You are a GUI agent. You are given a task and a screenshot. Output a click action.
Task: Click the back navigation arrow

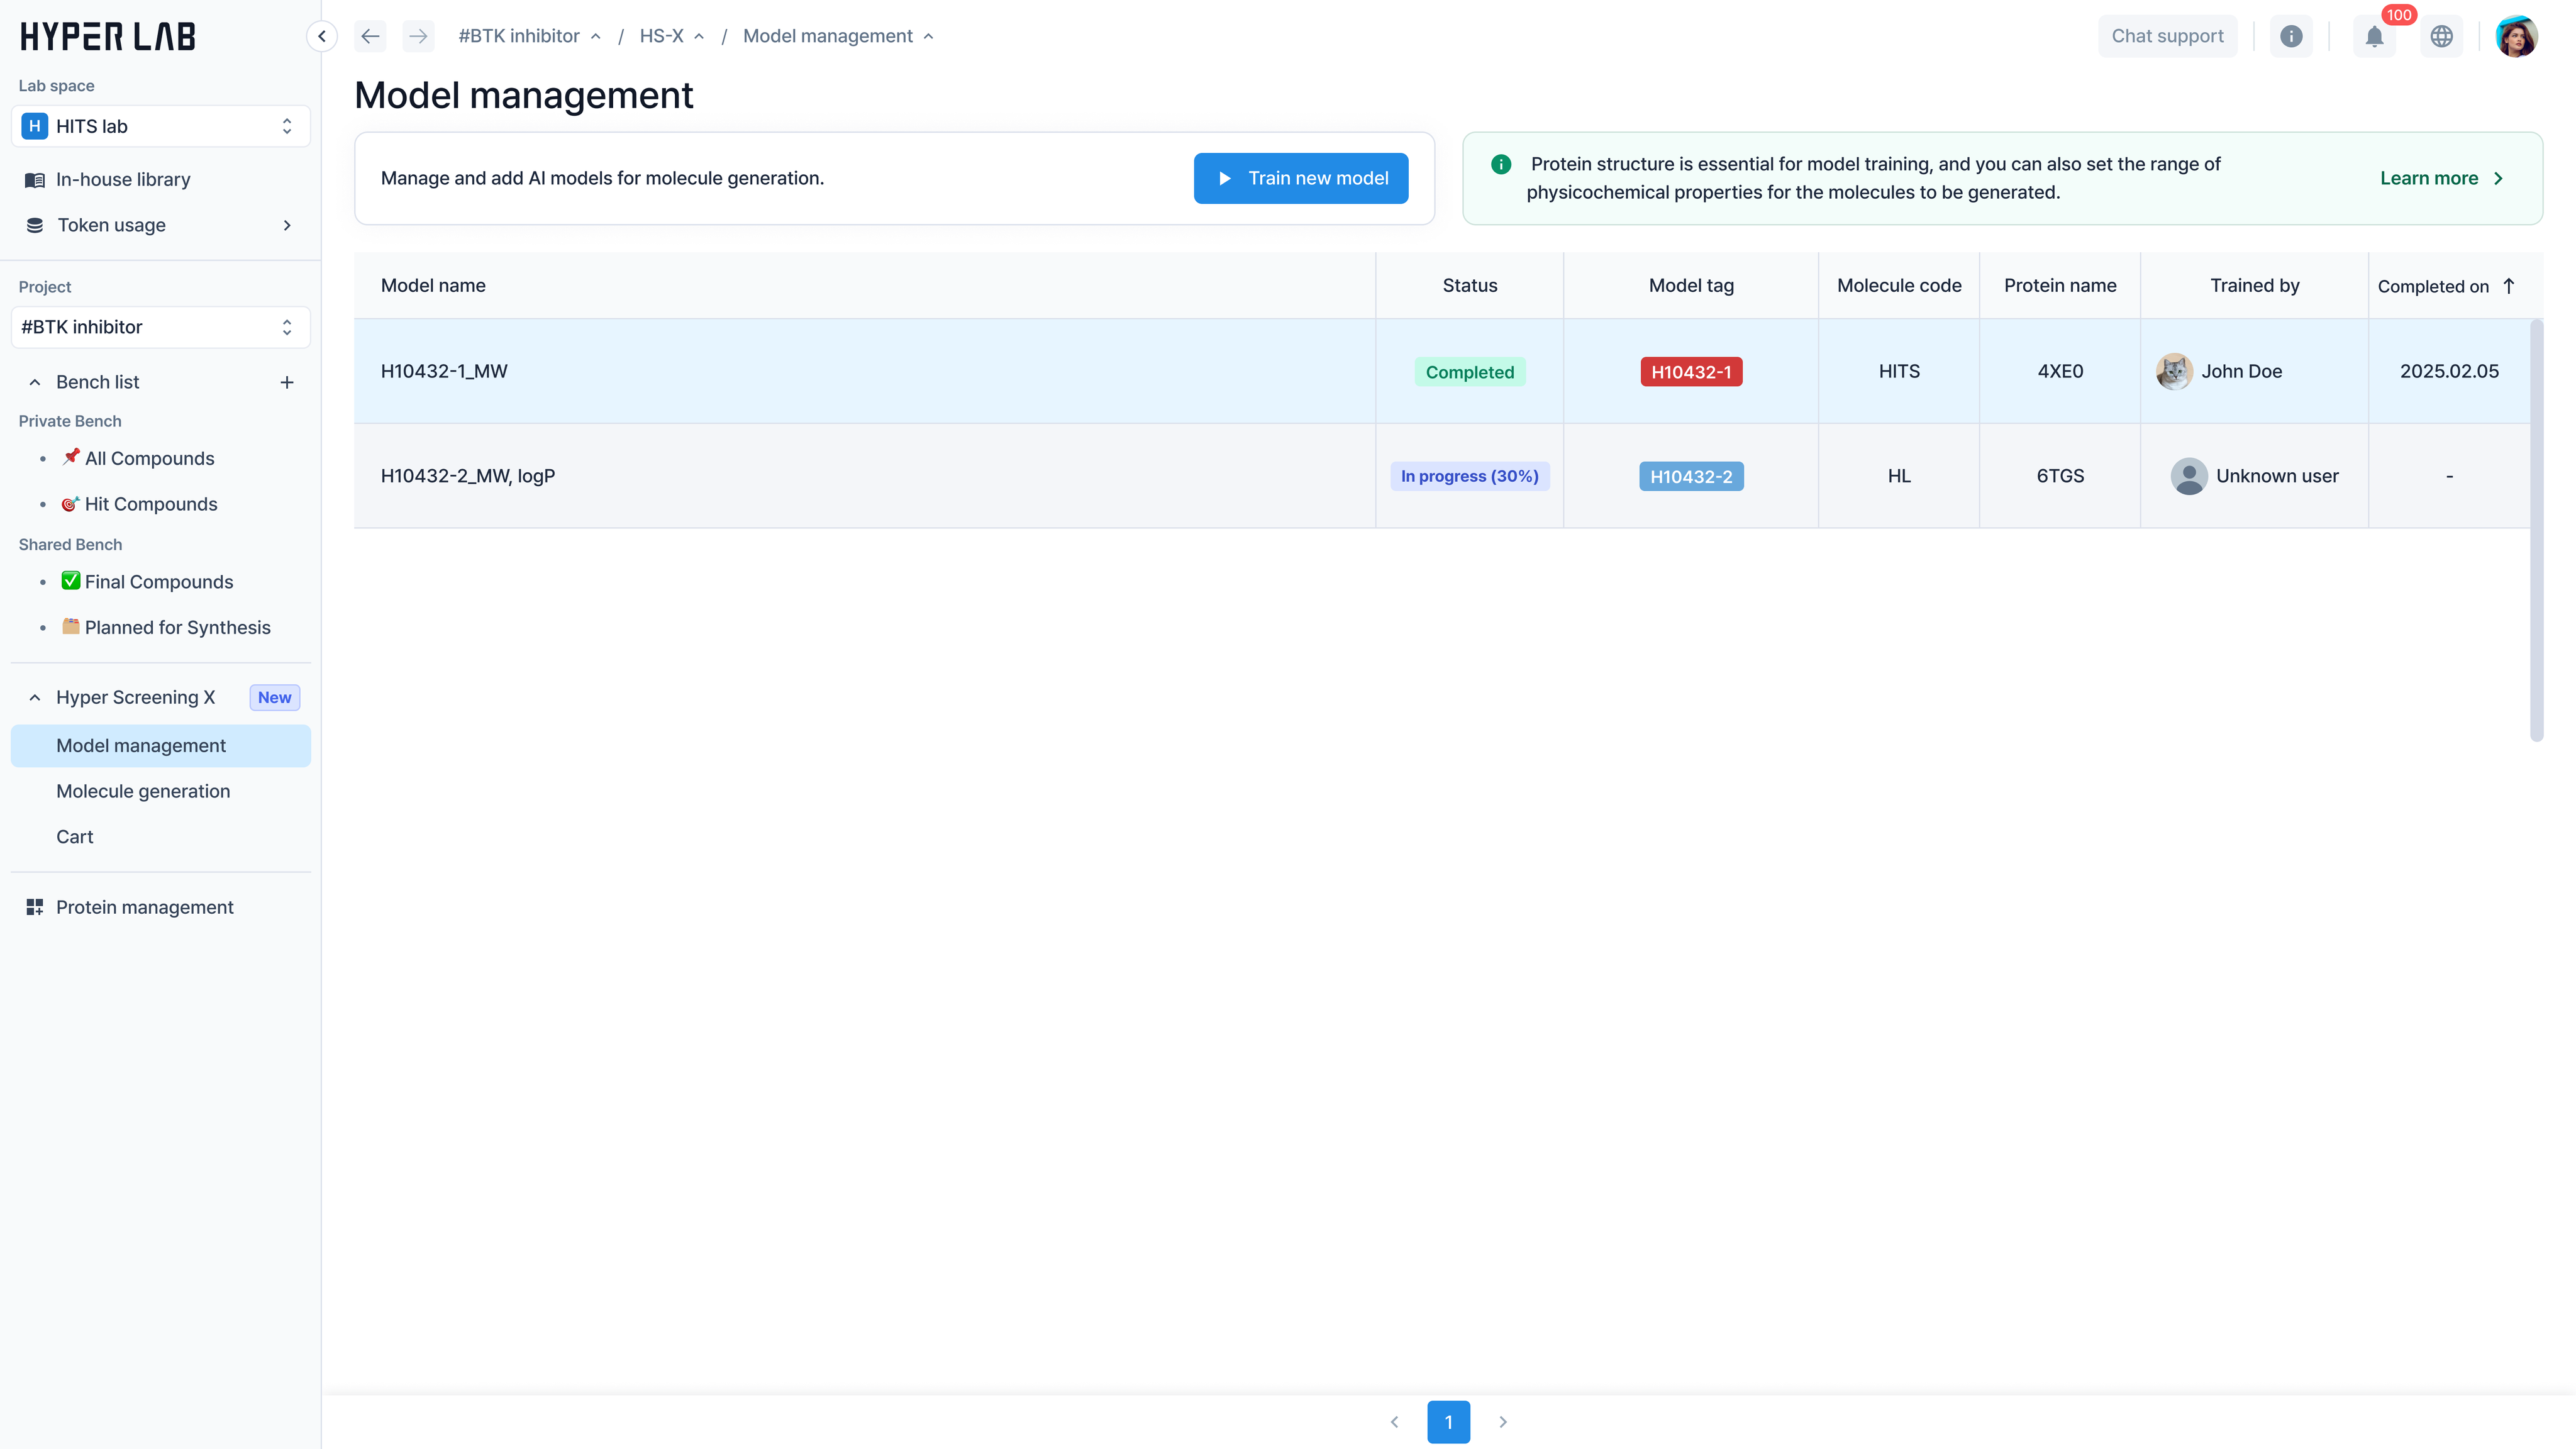[x=370, y=36]
